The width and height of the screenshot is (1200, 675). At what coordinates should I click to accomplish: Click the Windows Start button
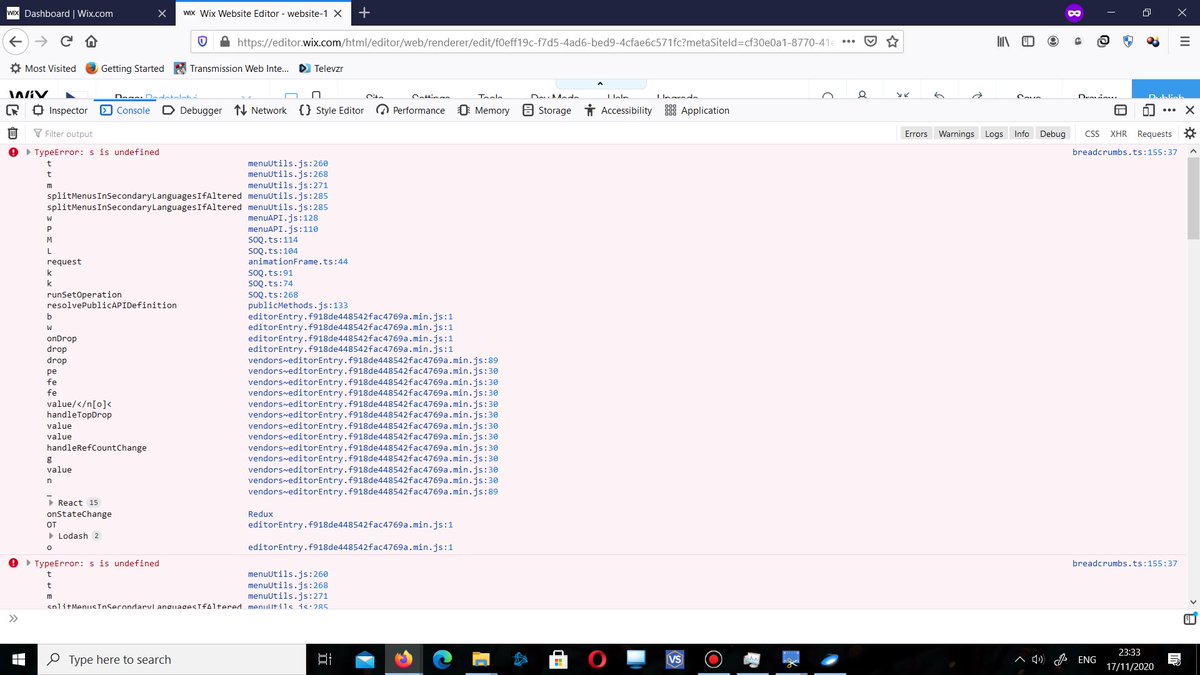coord(19,659)
